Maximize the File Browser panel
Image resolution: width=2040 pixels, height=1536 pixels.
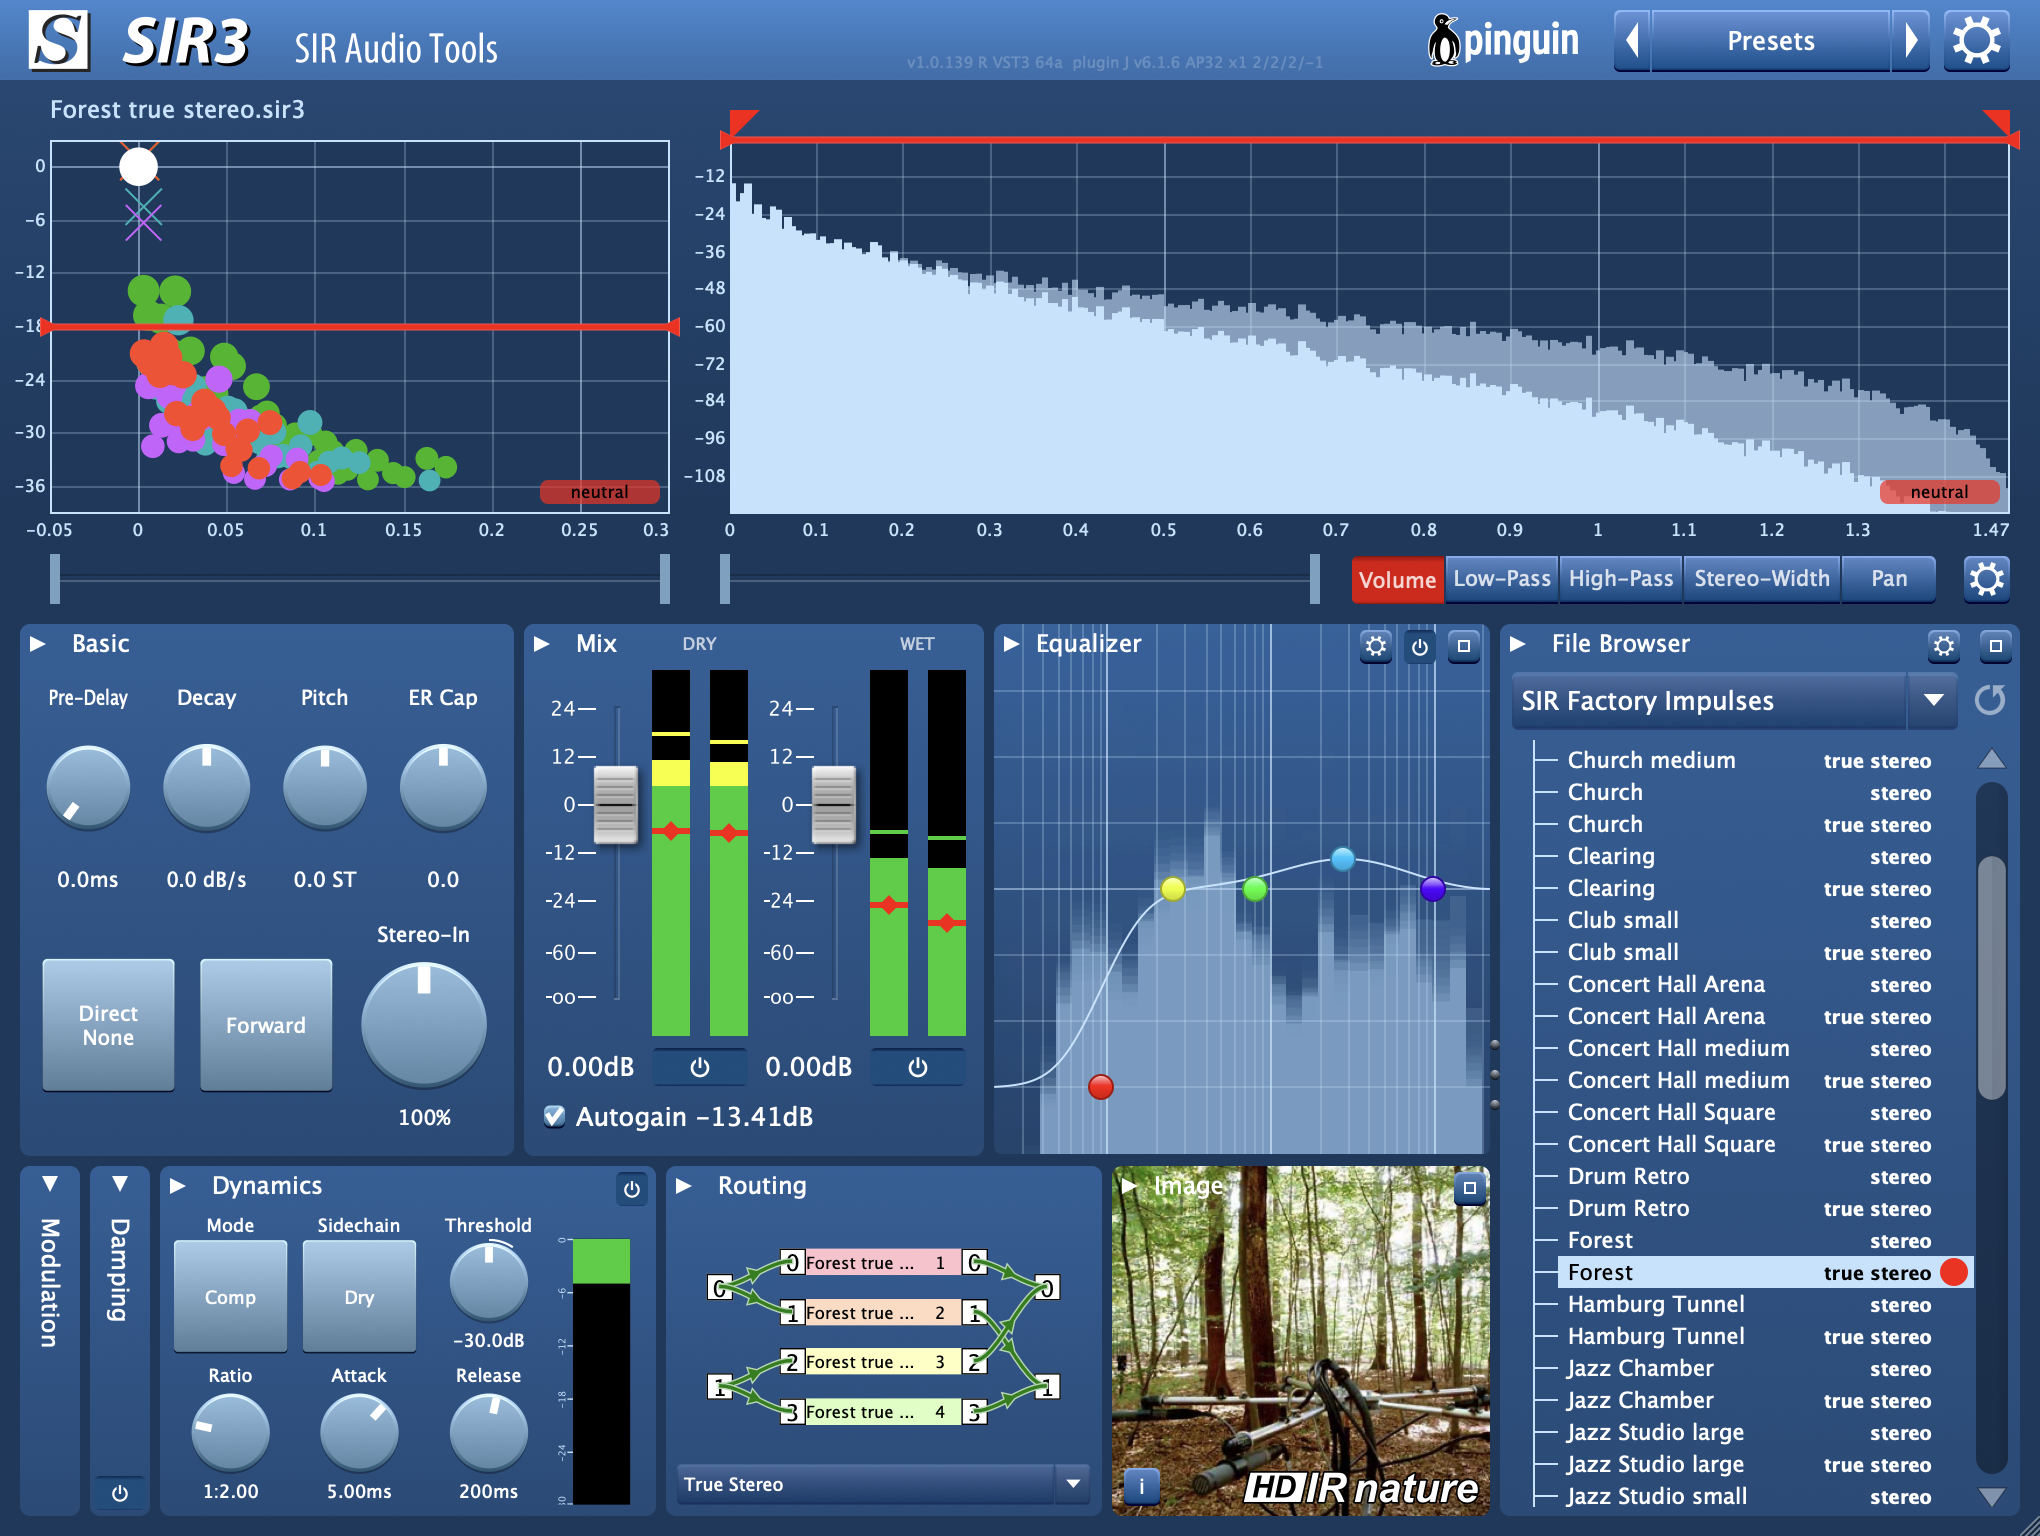click(1996, 646)
